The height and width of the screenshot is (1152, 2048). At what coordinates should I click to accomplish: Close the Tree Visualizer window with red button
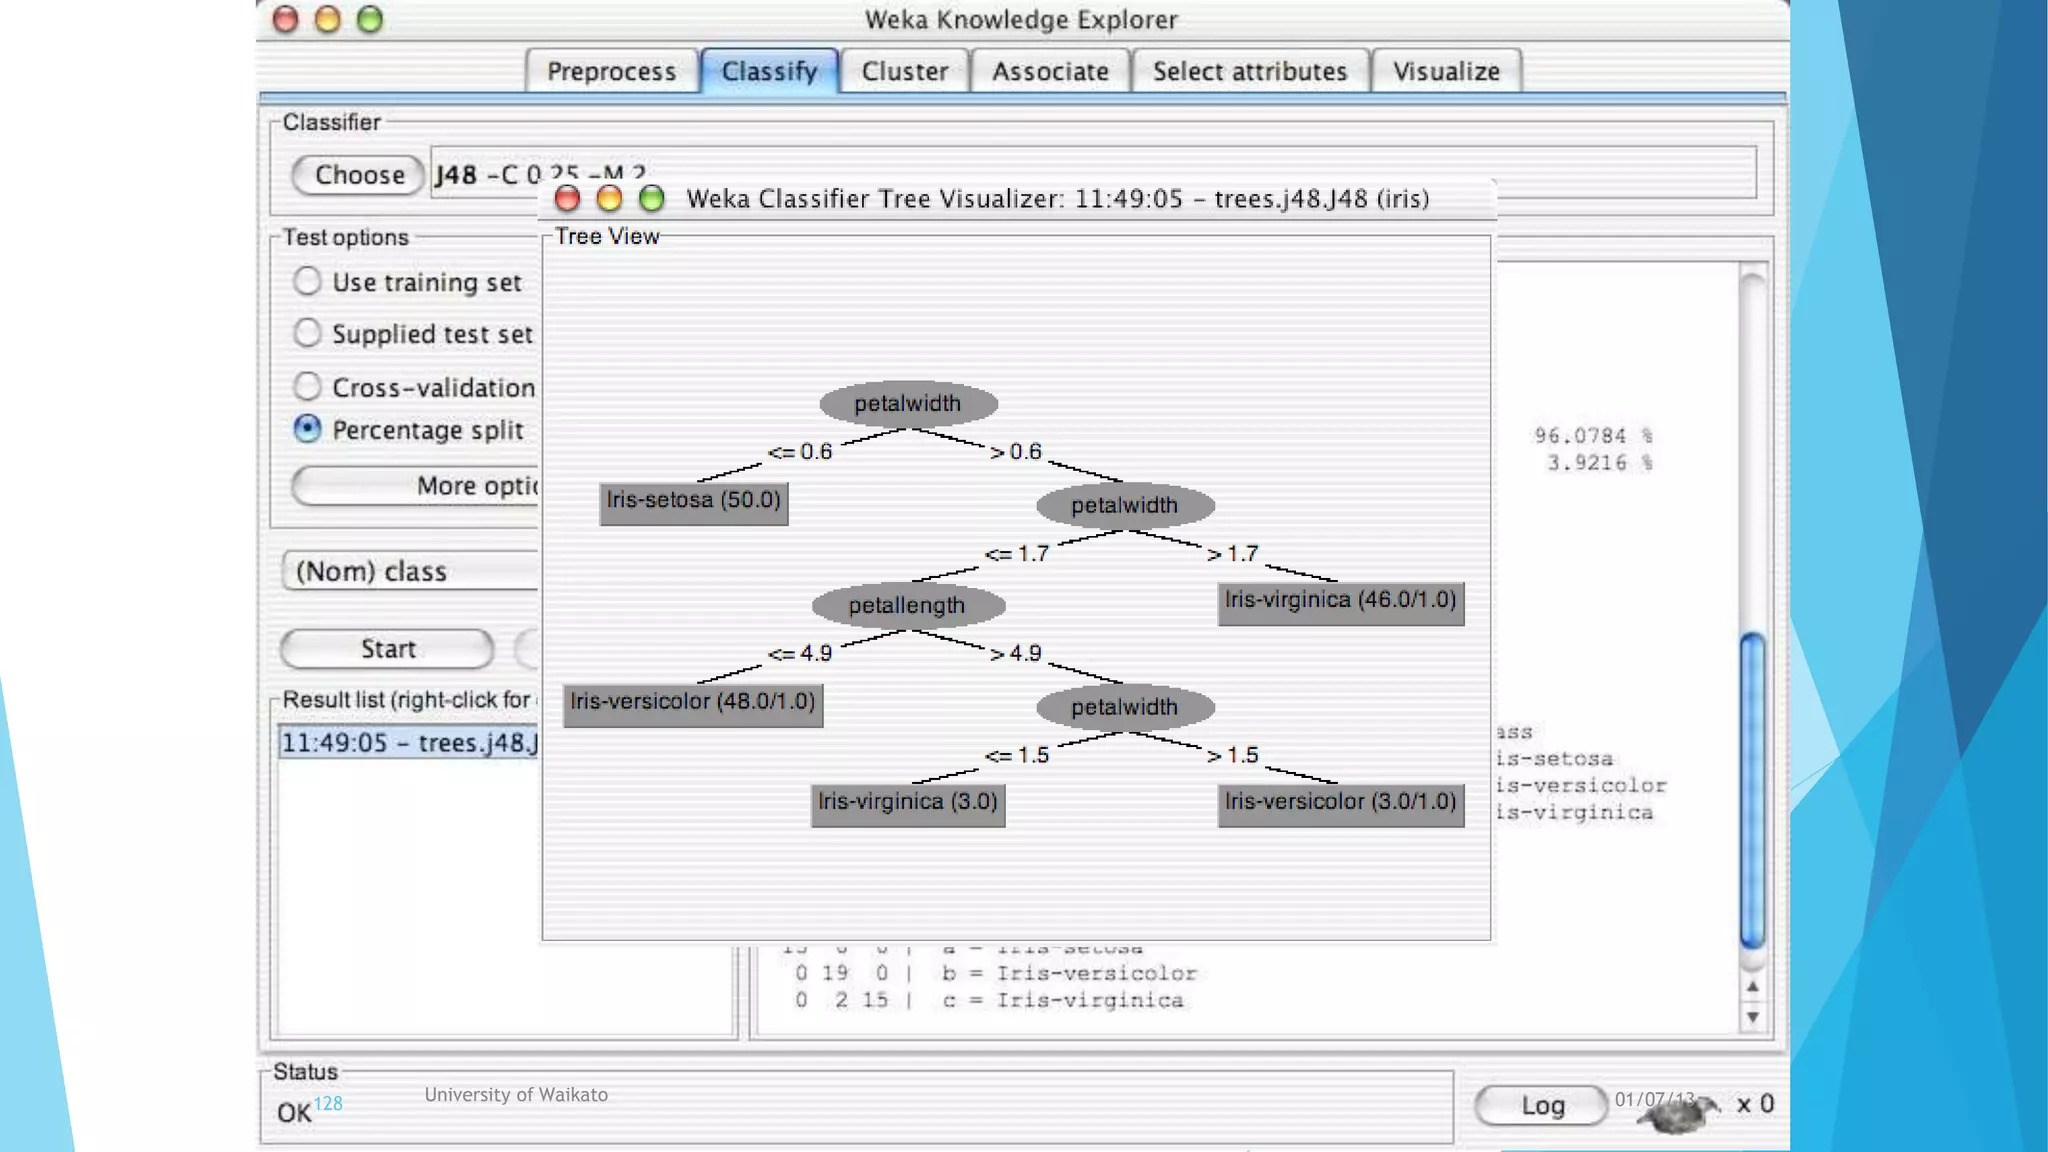pos(567,199)
